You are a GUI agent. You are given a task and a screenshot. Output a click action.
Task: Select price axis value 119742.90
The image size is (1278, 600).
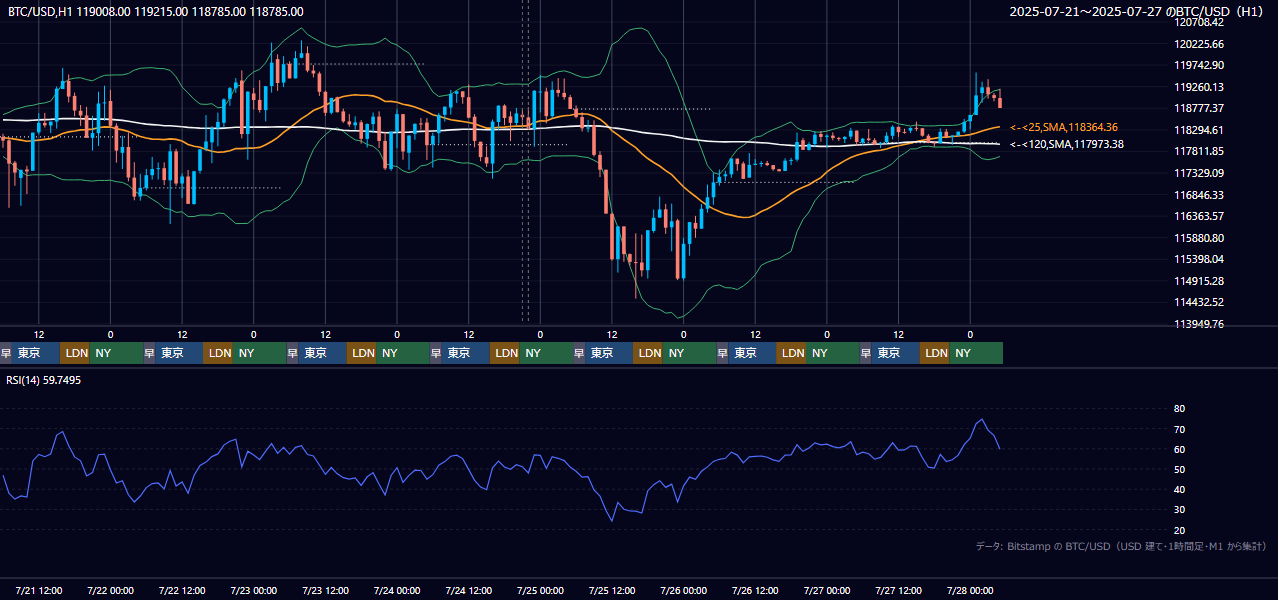coord(1201,65)
